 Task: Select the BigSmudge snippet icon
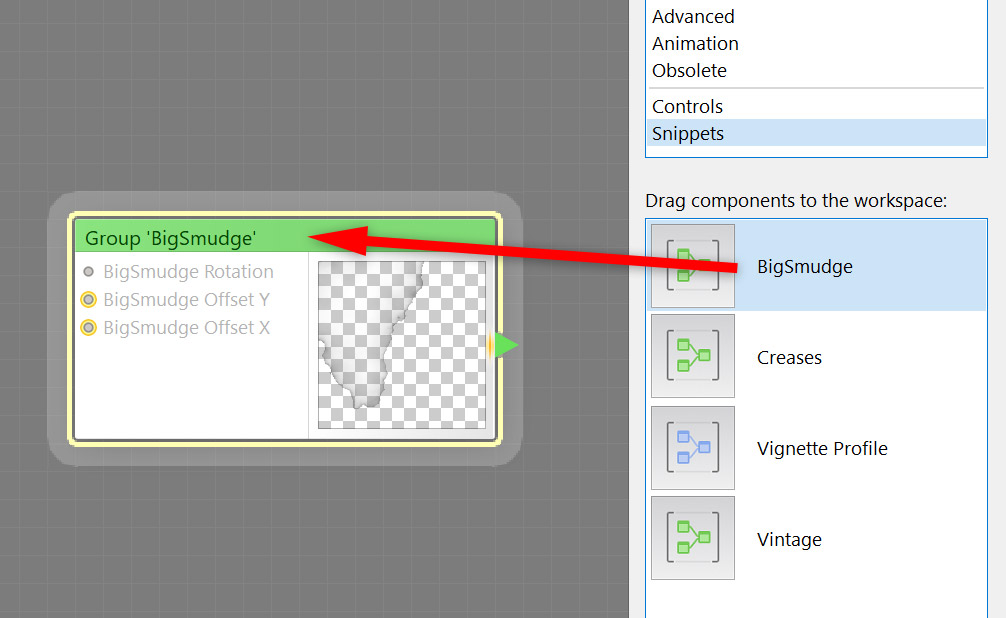tap(692, 266)
